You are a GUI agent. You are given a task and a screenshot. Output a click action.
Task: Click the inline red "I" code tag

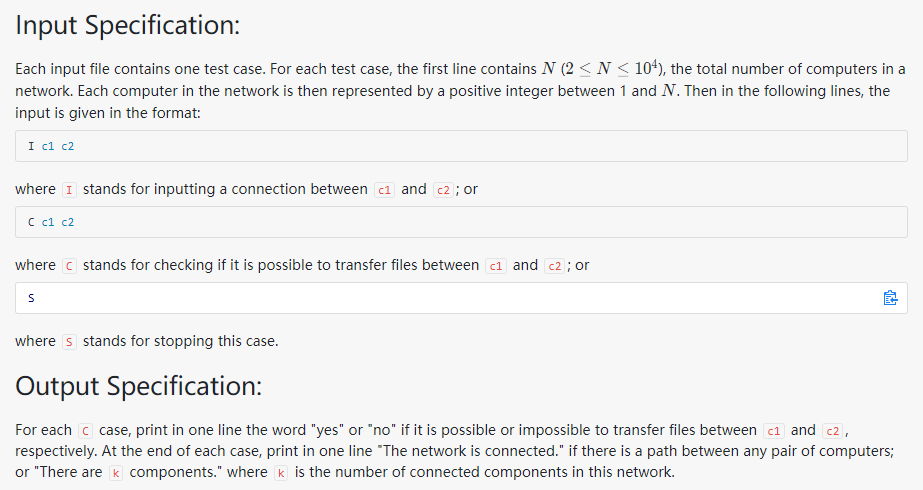pyautogui.click(x=69, y=190)
